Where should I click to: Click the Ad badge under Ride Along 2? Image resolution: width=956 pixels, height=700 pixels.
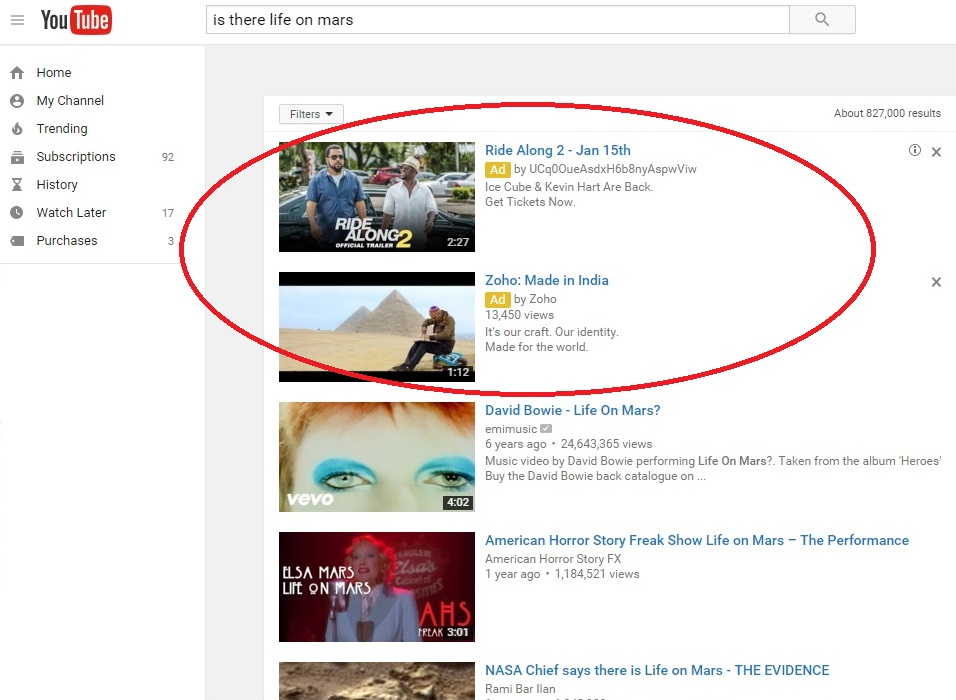(498, 170)
